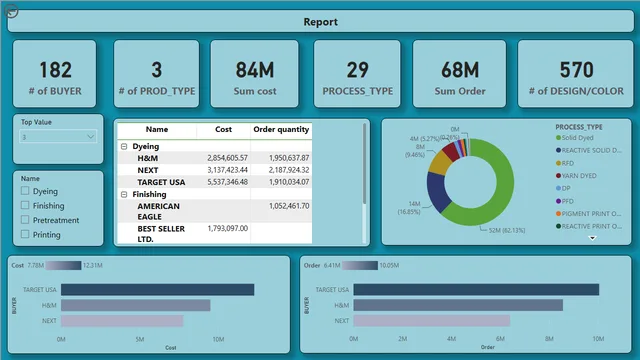Image resolution: width=640 pixels, height=360 pixels.
Task: Select Solid Dyed legend item
Action: (575, 138)
